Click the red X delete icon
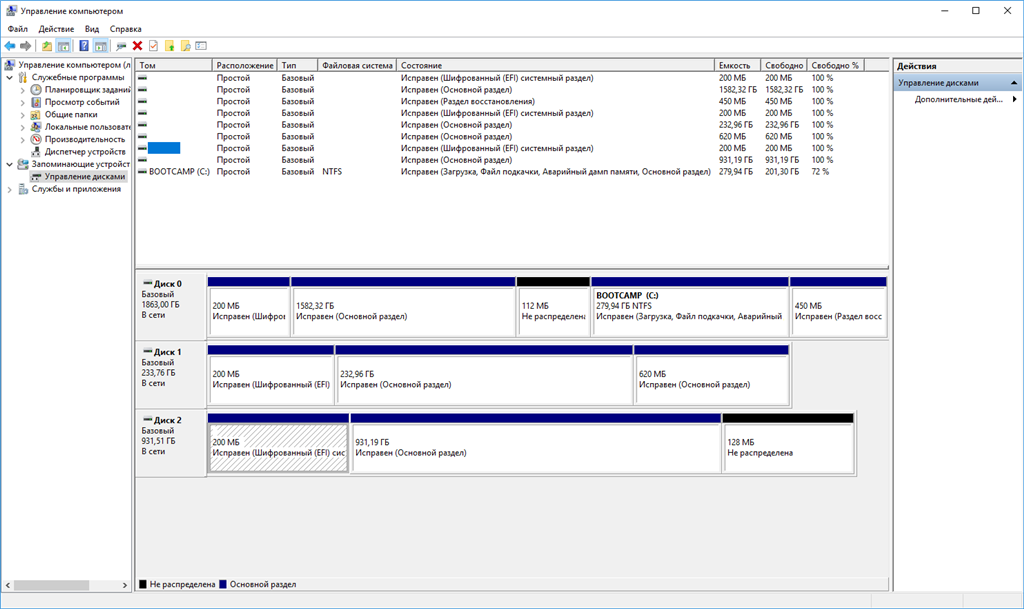This screenshot has width=1024, height=609. pos(137,46)
